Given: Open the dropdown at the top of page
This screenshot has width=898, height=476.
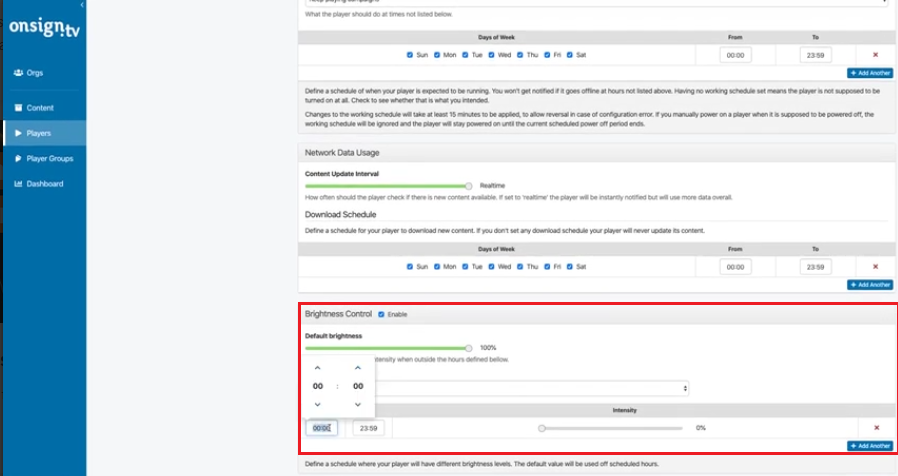Looking at the screenshot, I should point(596,3).
